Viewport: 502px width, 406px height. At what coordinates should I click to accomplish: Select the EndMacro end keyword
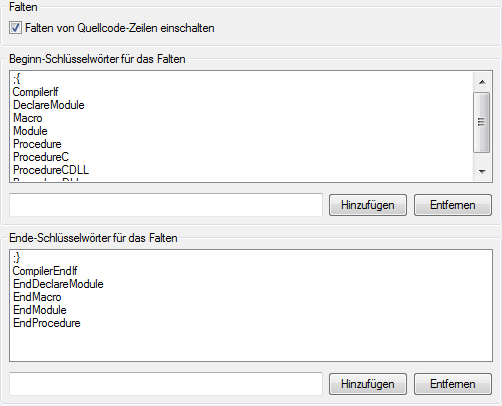[37, 297]
